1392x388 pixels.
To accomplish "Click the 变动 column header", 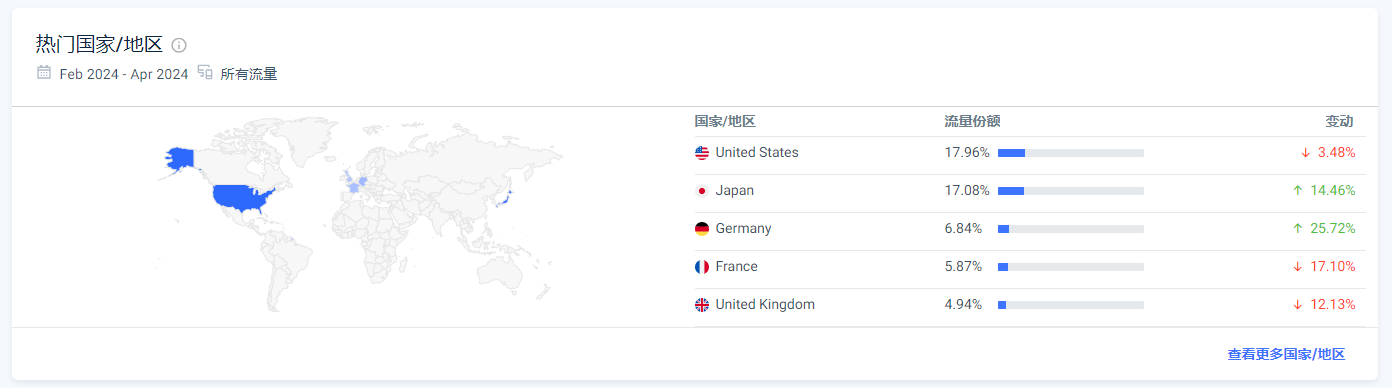I will tap(1339, 121).
